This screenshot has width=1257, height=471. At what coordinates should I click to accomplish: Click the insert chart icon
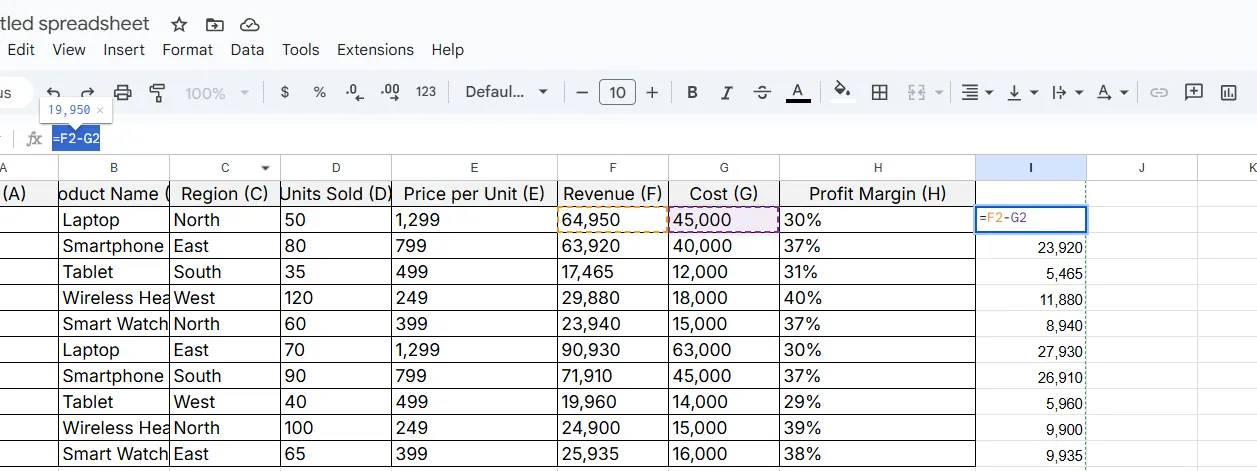tap(1228, 93)
